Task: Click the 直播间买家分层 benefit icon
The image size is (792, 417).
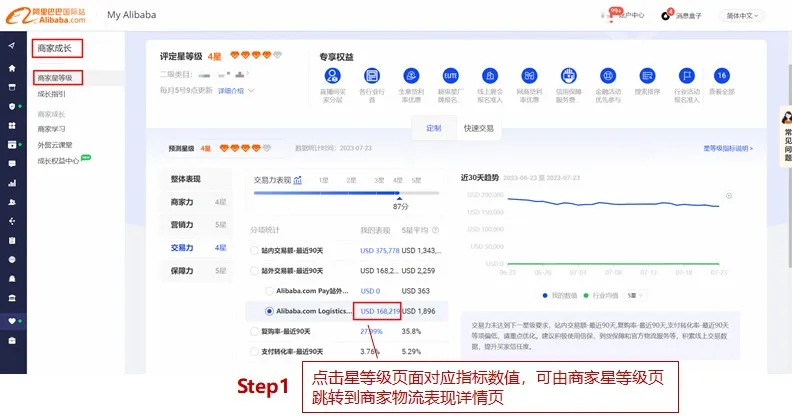Action: click(x=332, y=76)
